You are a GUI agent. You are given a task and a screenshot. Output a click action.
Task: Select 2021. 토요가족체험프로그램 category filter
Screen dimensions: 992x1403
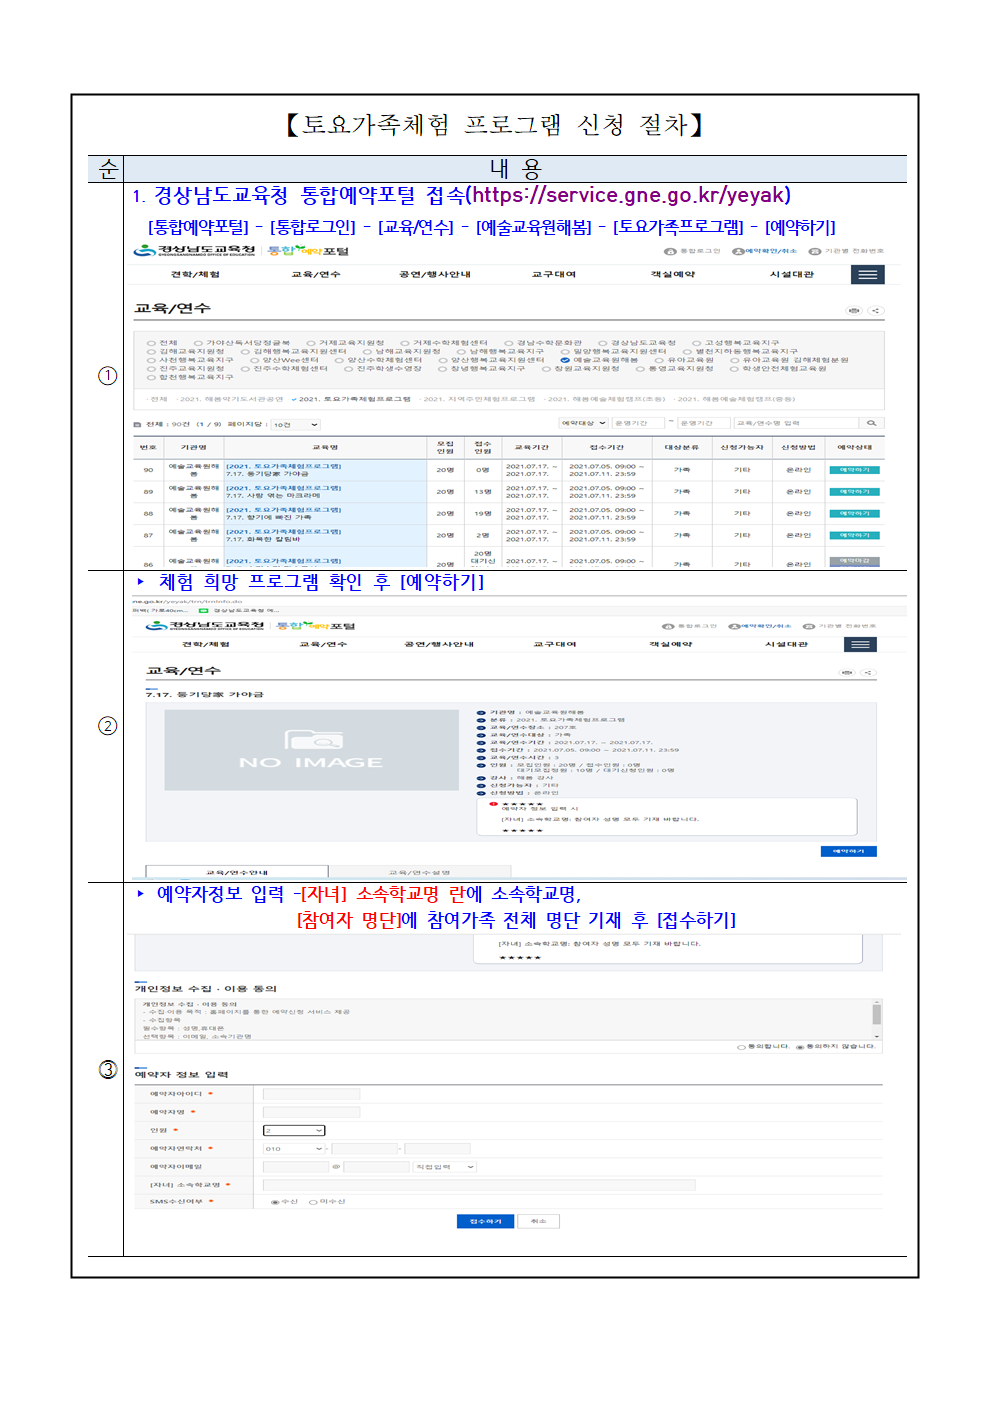tap(352, 399)
